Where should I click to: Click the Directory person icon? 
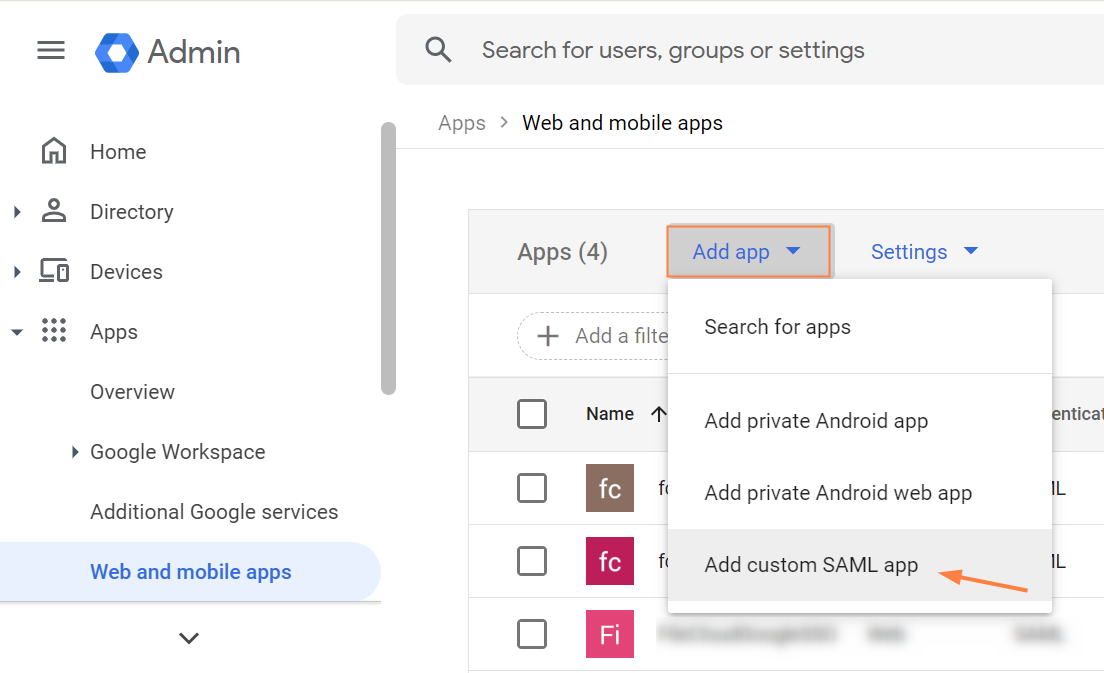click(54, 212)
